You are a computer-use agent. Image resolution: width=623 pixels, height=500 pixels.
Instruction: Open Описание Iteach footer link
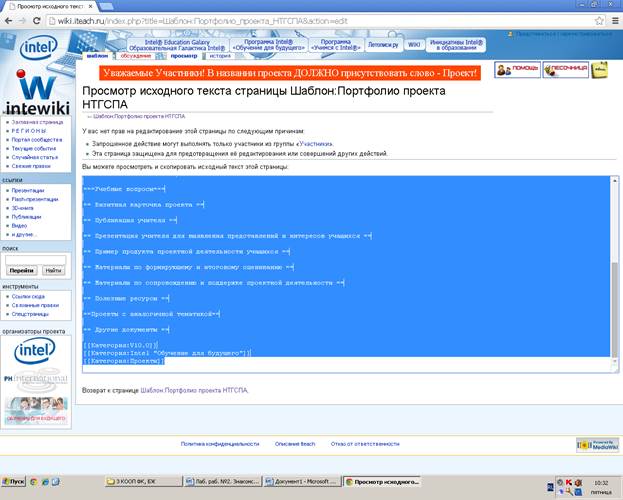pos(295,444)
